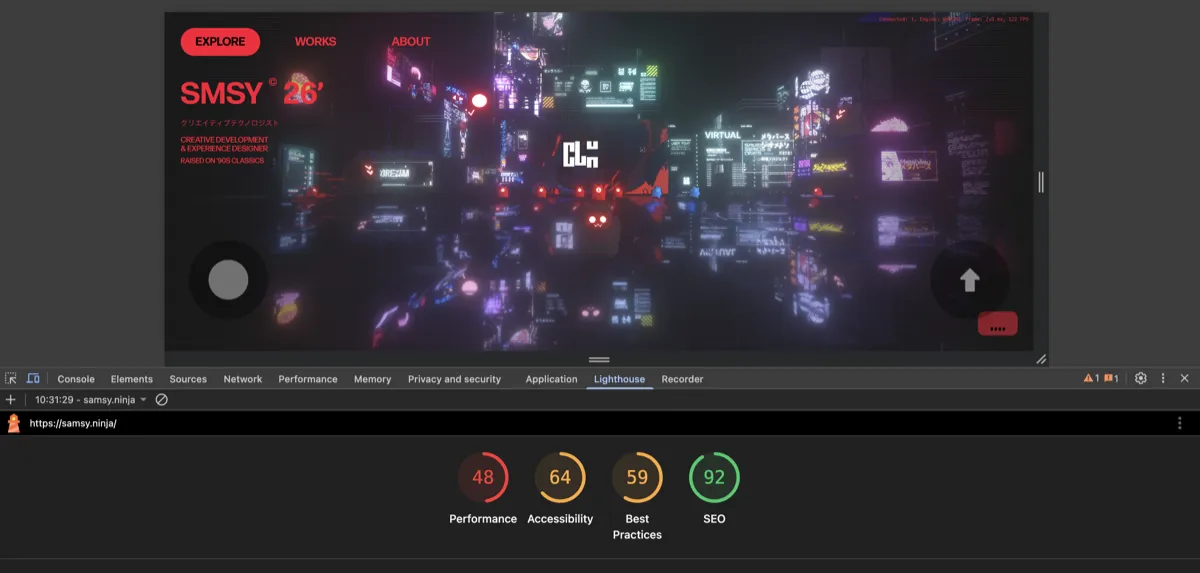
Task: Click the inspect element picker icon
Action: (x=11, y=379)
